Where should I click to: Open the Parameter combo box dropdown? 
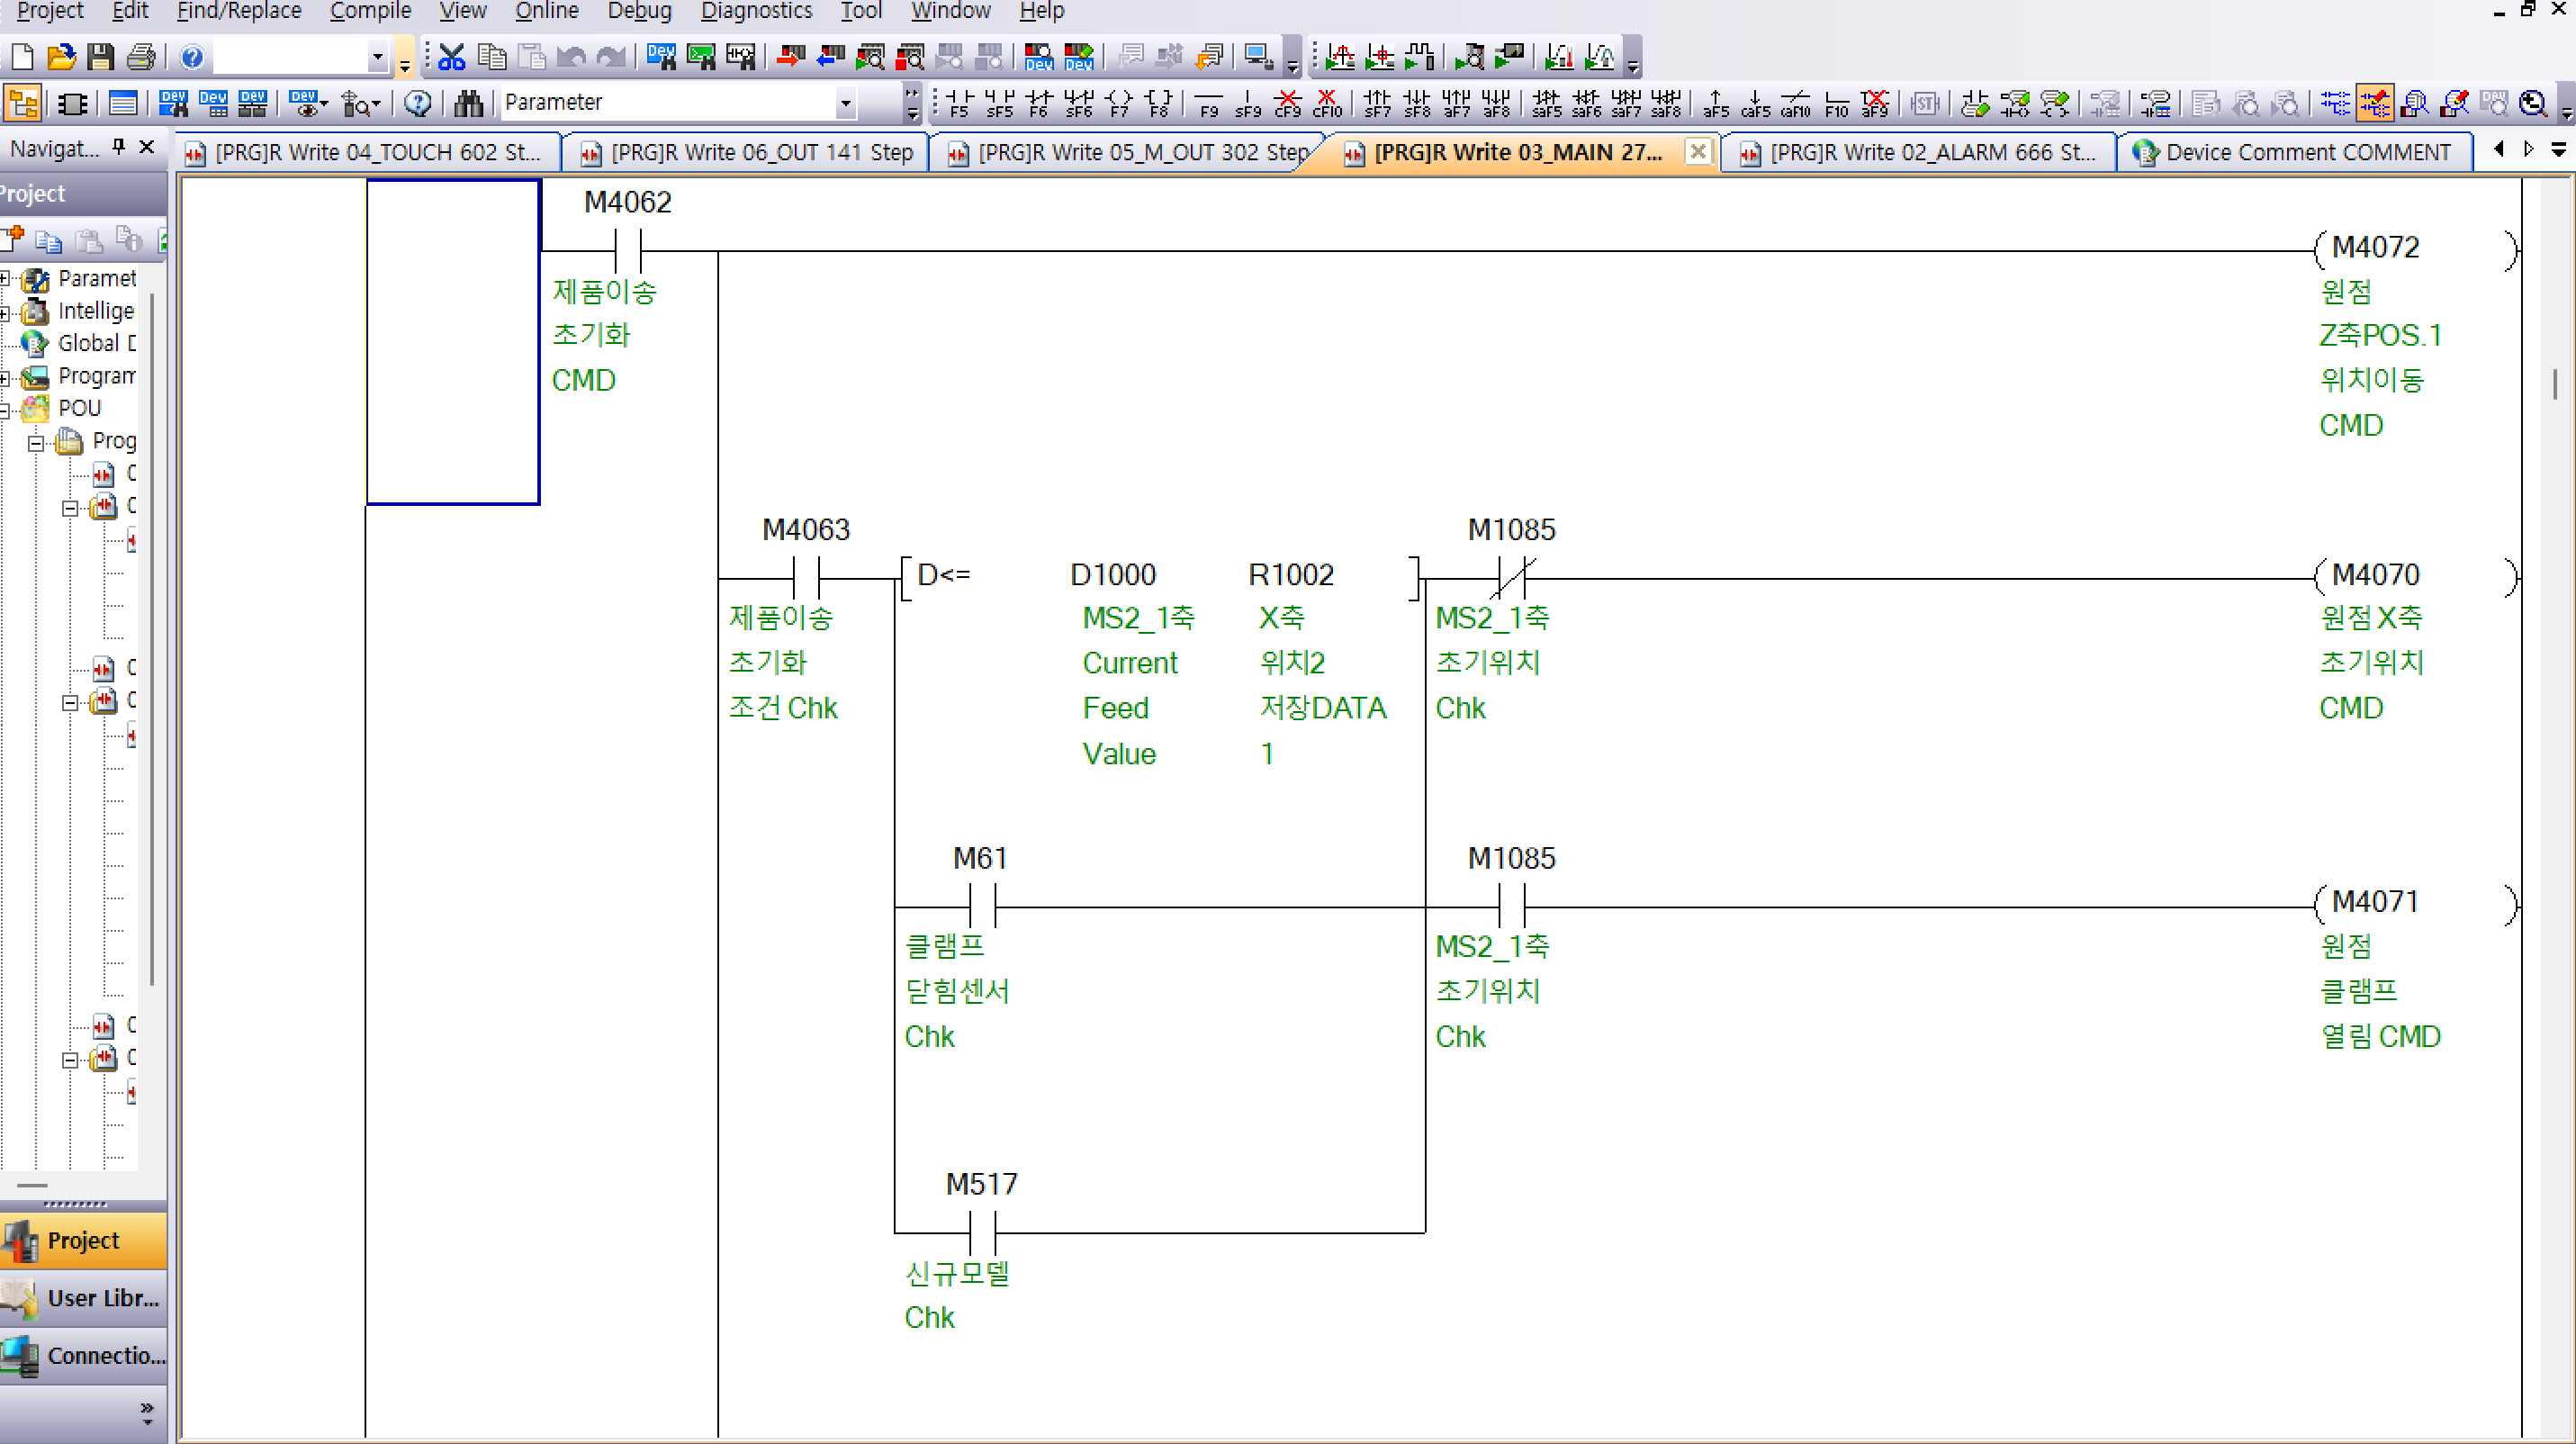pyautogui.click(x=845, y=102)
